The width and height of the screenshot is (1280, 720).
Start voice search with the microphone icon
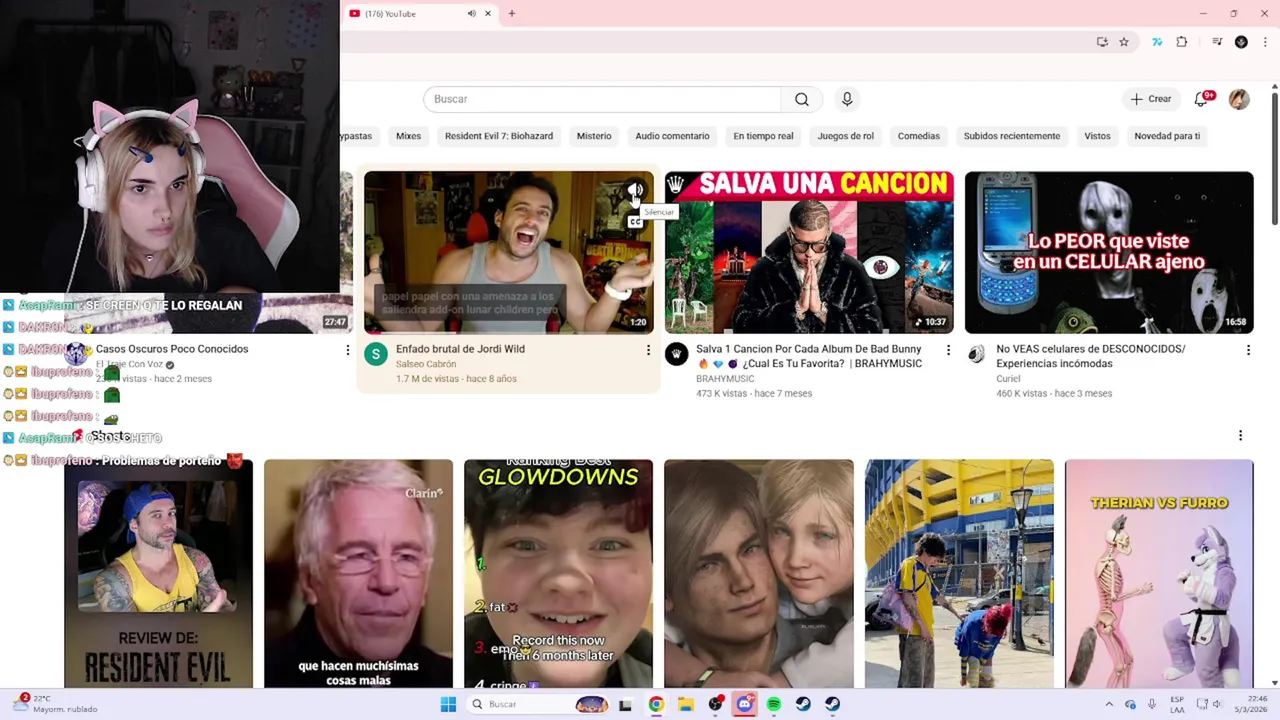click(847, 99)
